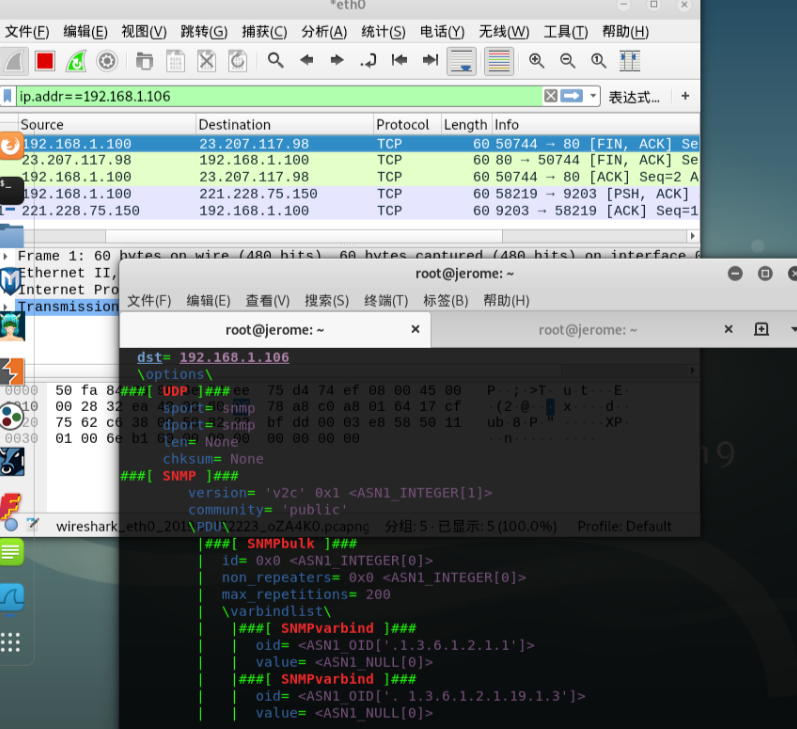
Task: Go to specified packet icon
Action: pyautogui.click(x=368, y=60)
